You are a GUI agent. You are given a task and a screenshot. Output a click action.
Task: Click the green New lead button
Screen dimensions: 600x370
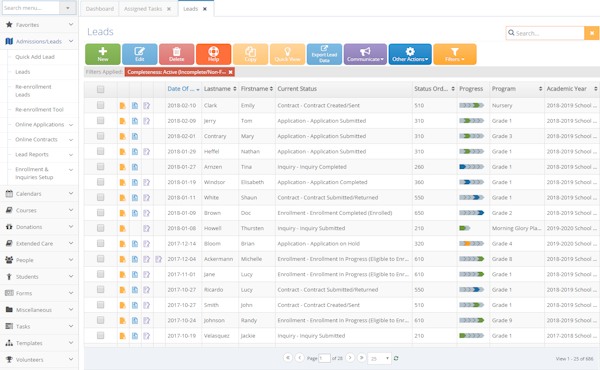pos(103,54)
